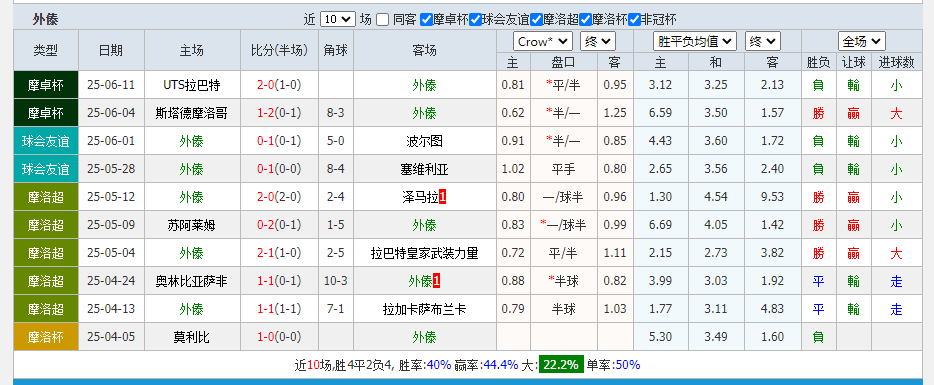Open the 塞维利亚 team link
Viewport: 934px width, 385px height.
[x=425, y=169]
